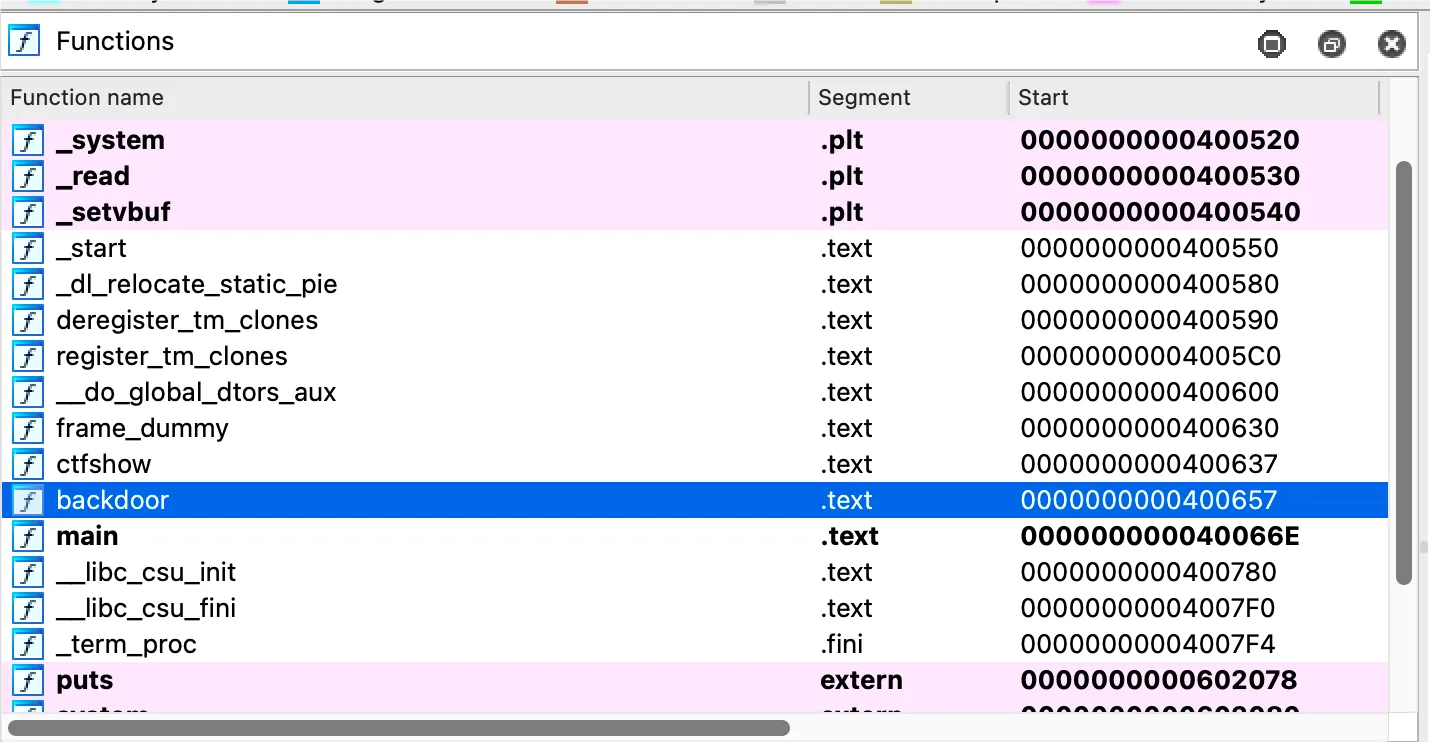Click the function icon beside _term_proc
This screenshot has height=742, width=1430.
click(x=28, y=645)
